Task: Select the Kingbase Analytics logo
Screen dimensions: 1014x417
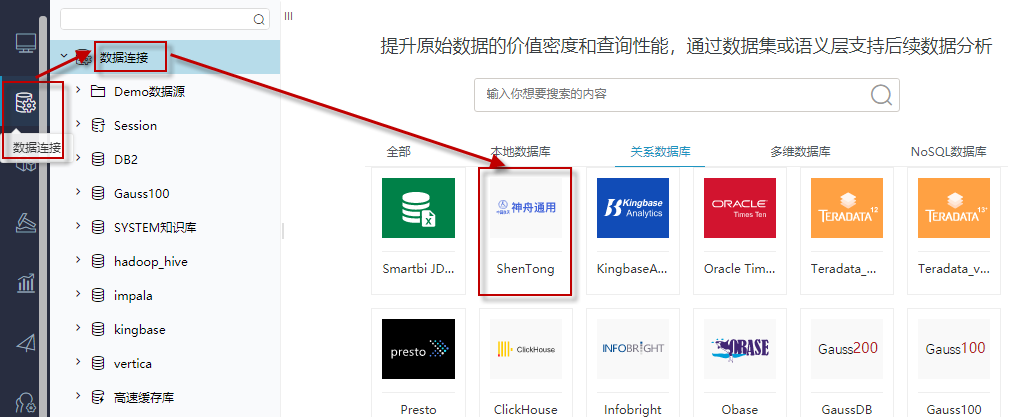Action: point(633,208)
